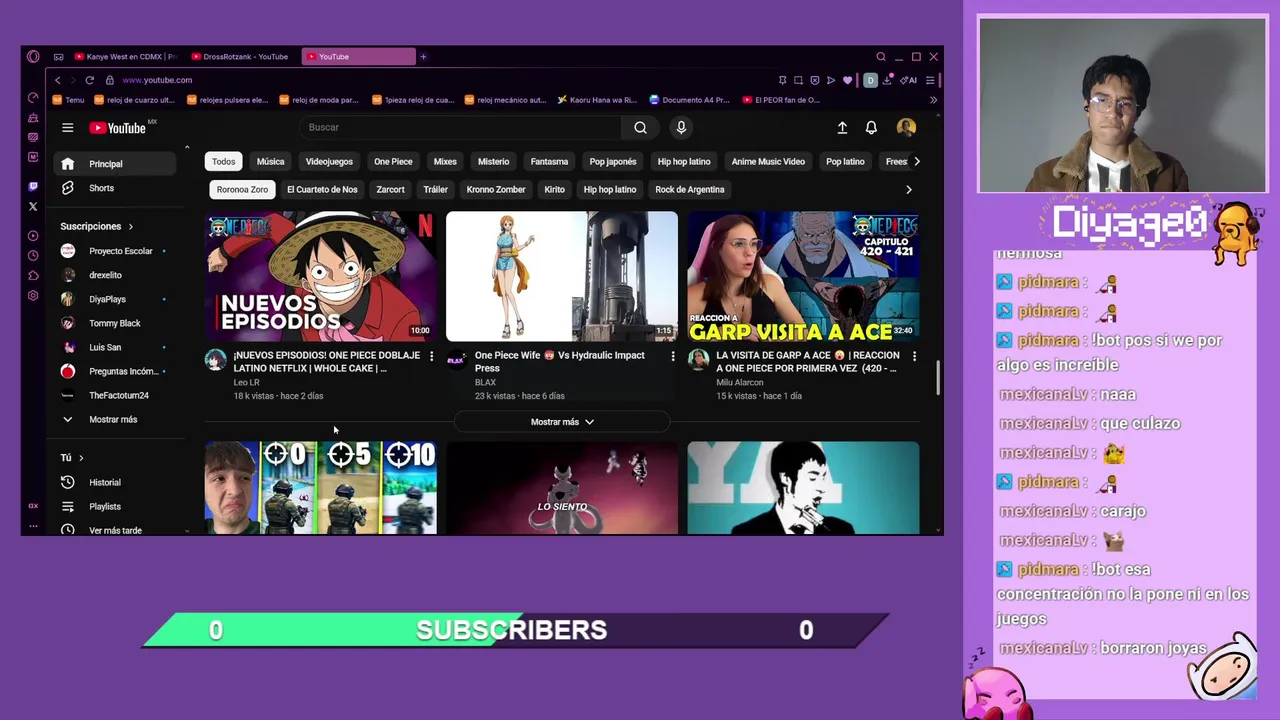Open the pinboards pin icon
Viewport: 1280px width, 720px height.
point(782,80)
